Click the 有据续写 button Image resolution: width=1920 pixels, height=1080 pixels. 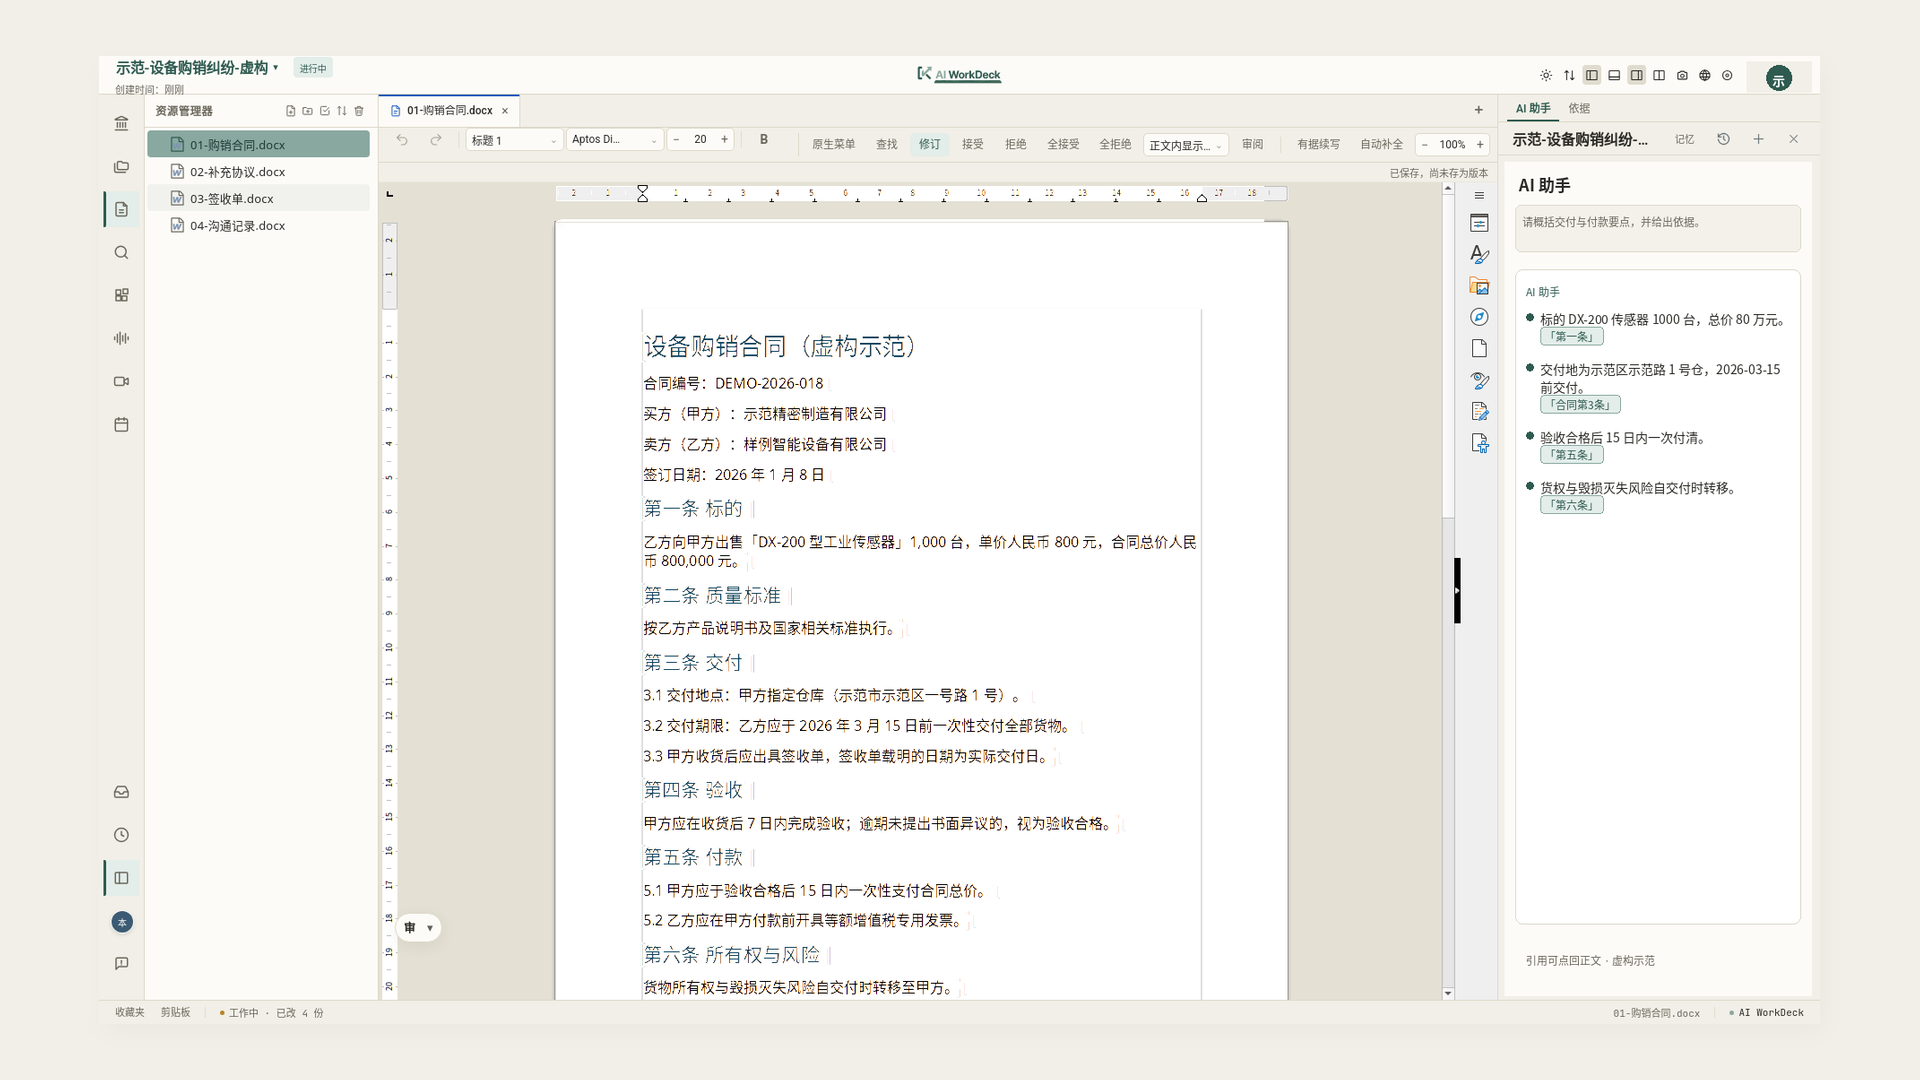(1318, 144)
